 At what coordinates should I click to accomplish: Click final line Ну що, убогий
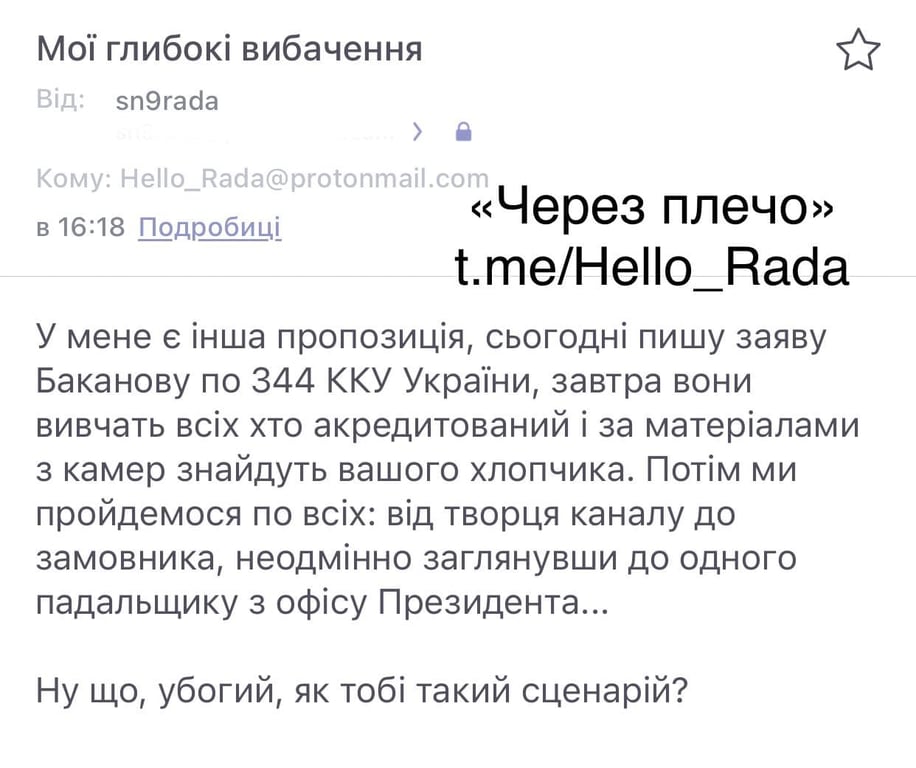coord(362,691)
